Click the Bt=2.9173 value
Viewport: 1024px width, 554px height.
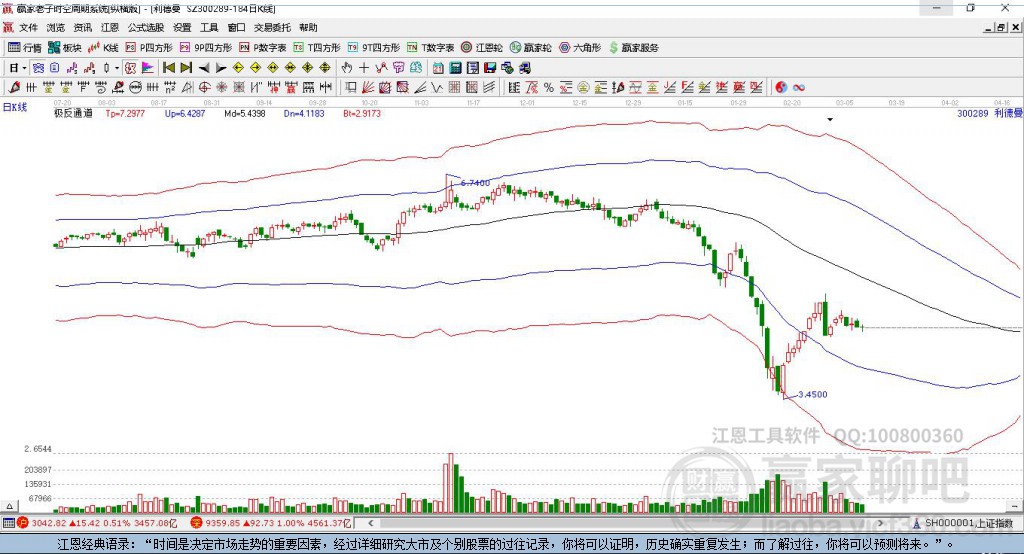tap(362, 113)
